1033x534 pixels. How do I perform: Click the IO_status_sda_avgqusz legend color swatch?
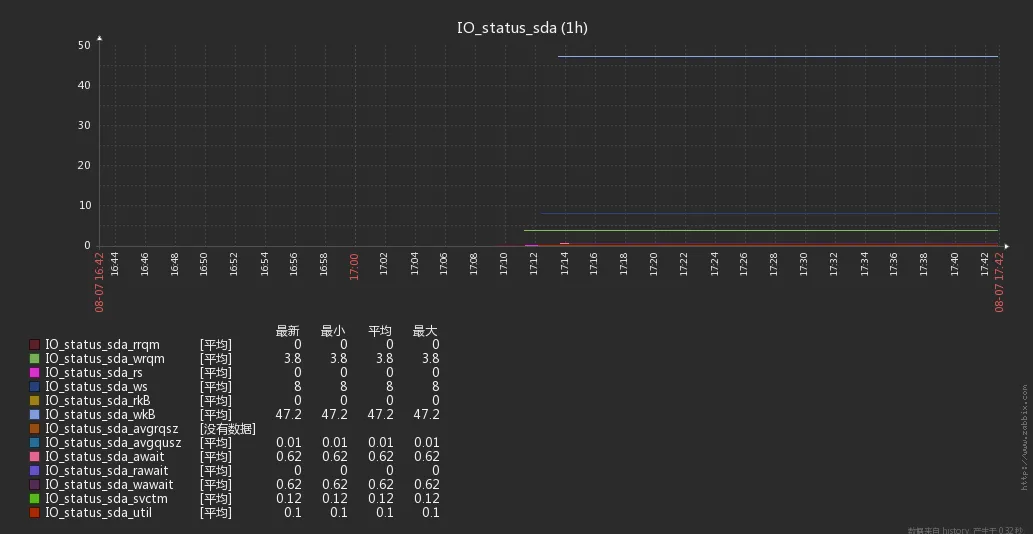coord(34,442)
